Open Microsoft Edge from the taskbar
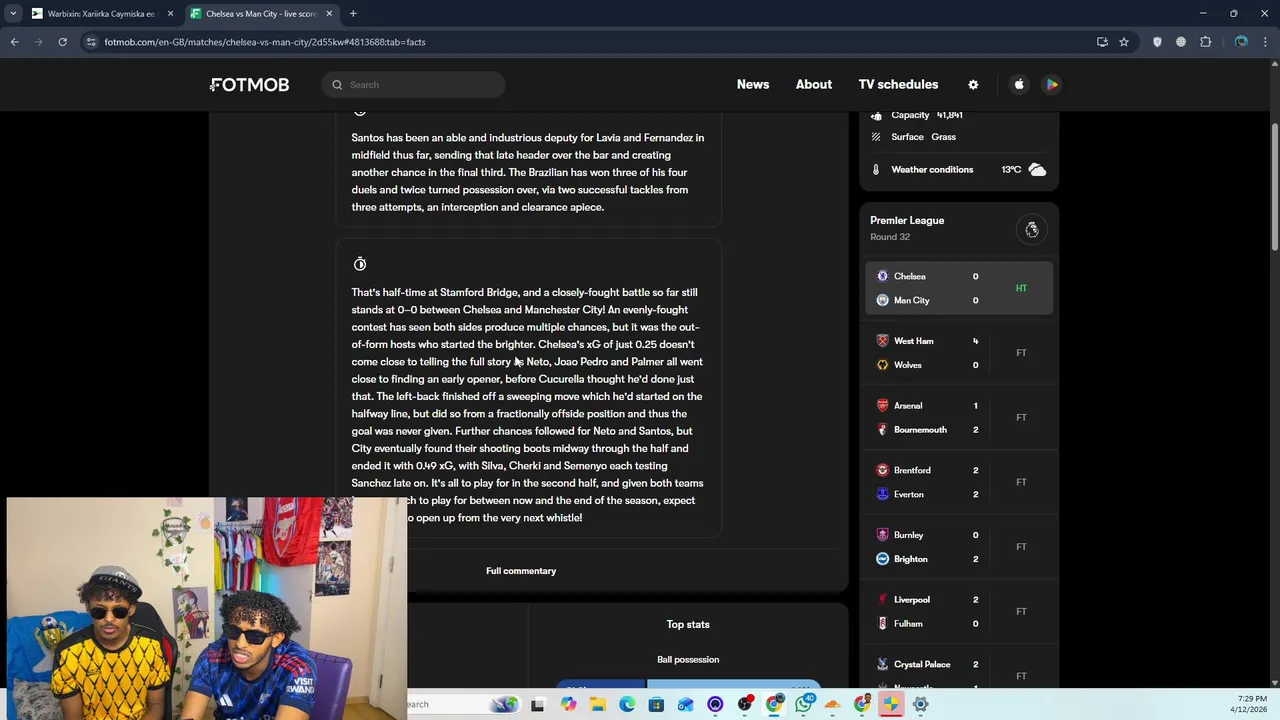Viewport: 1280px width, 720px height. [x=627, y=705]
